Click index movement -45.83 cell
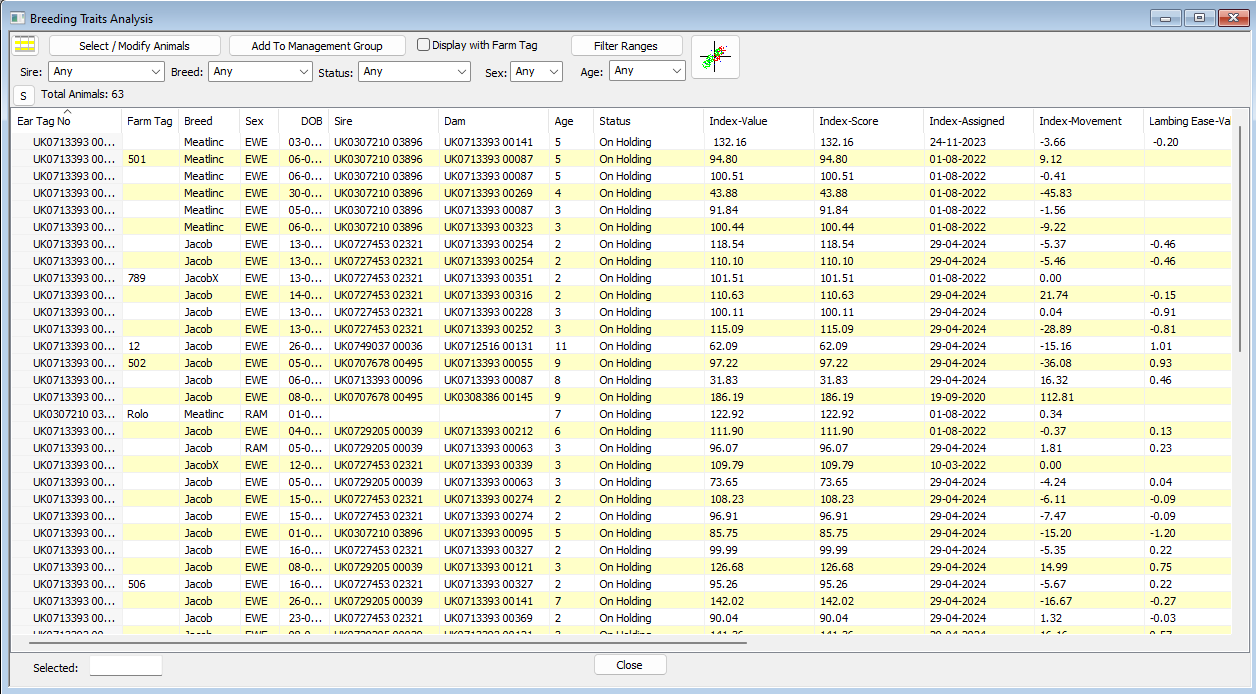1256x694 pixels. coord(1088,193)
